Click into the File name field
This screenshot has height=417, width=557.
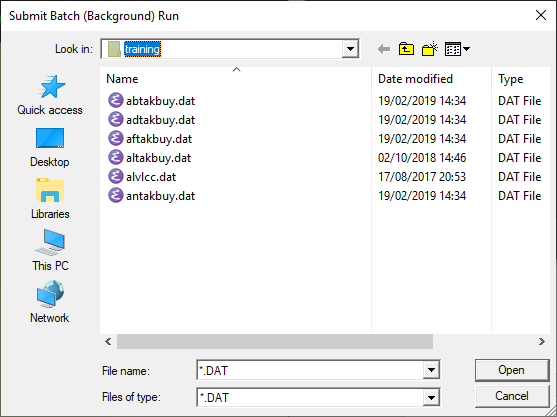click(x=310, y=370)
